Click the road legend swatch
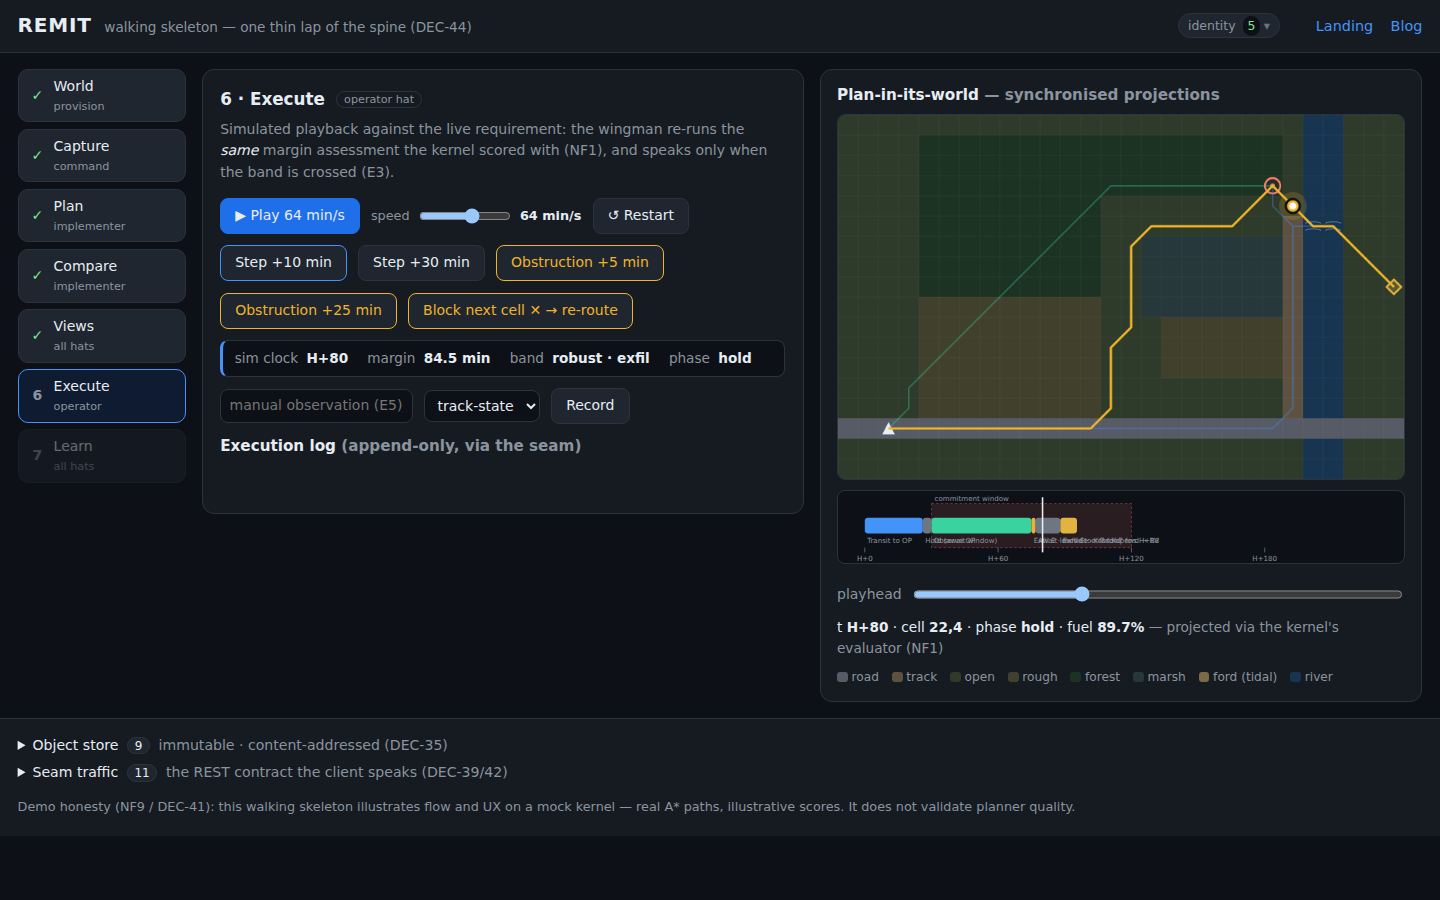1440x900 pixels. [842, 677]
